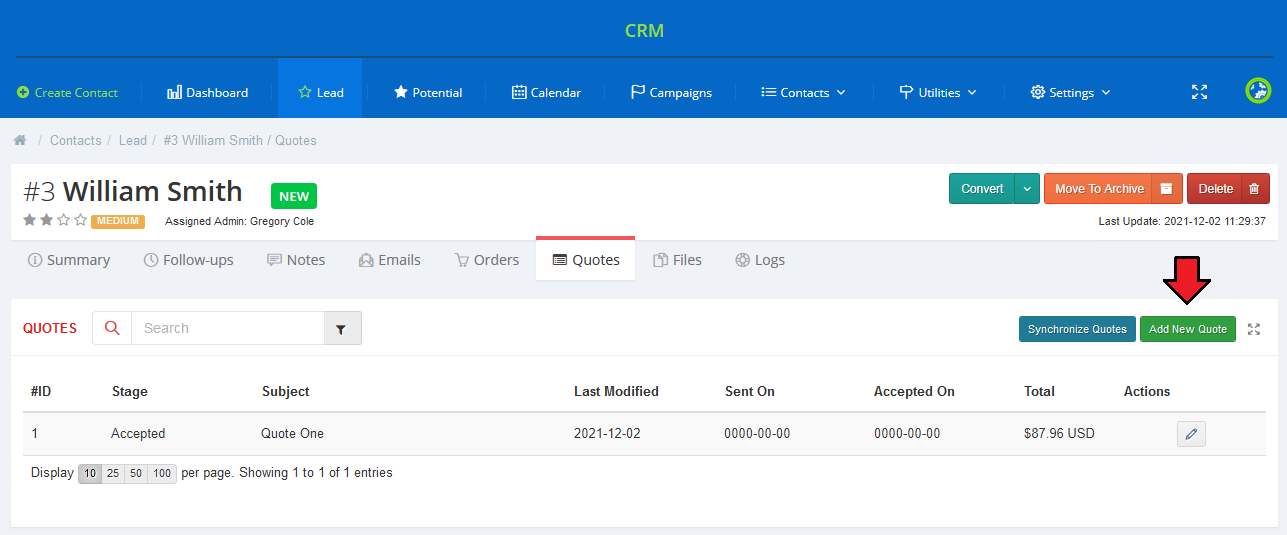Click Assigned Admin: Gregory Cole

click(x=239, y=221)
